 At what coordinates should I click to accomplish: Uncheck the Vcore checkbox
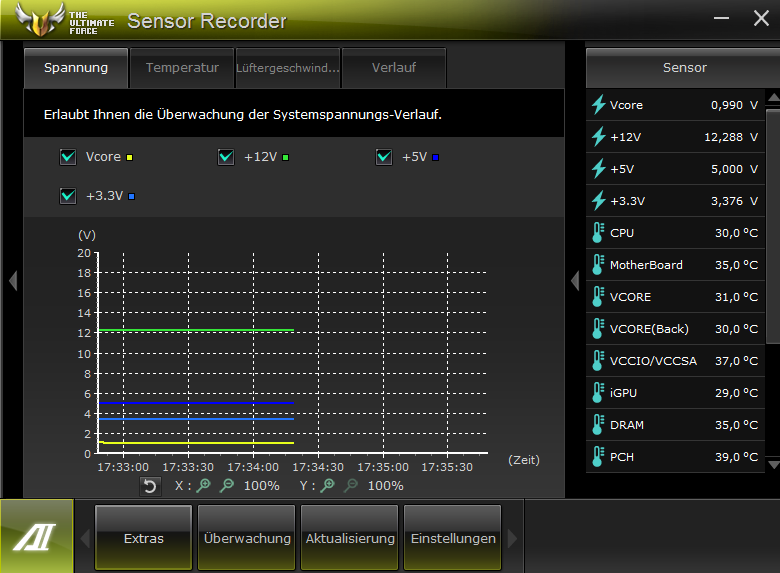click(x=68, y=157)
